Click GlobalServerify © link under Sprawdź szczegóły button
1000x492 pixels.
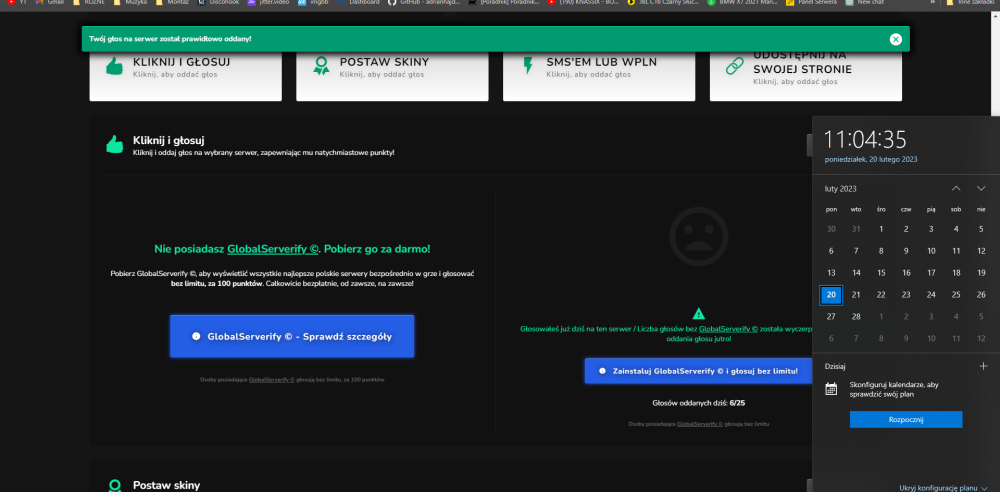[x=272, y=380]
